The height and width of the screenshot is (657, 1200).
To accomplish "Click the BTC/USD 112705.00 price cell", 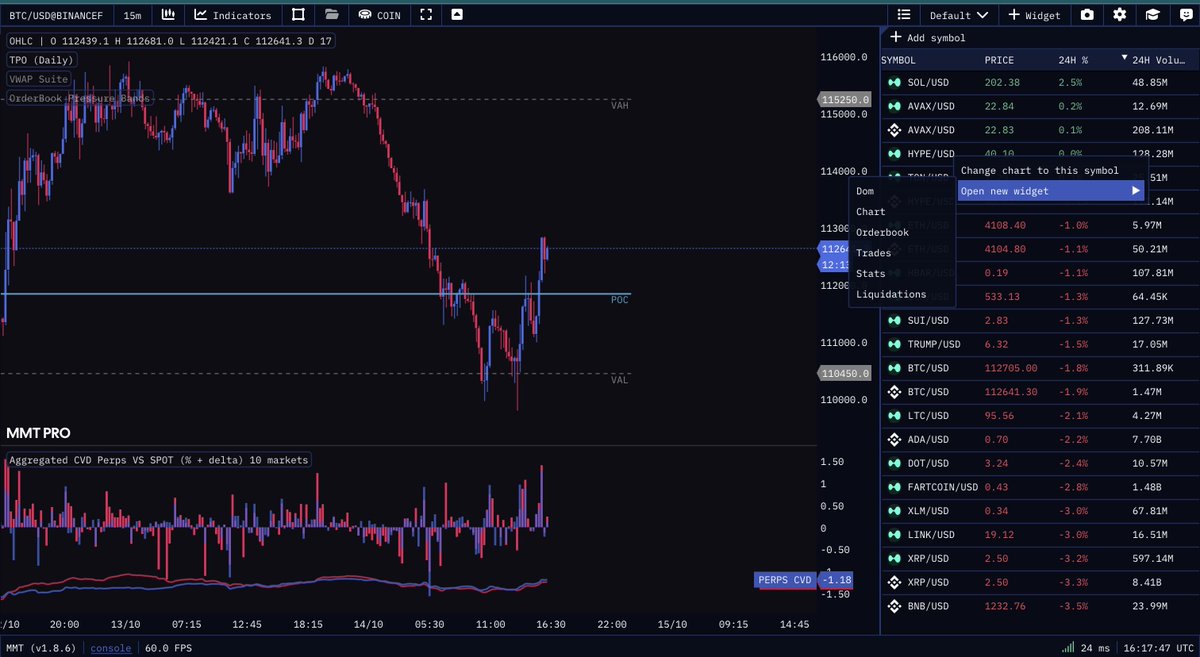I will coord(1011,368).
